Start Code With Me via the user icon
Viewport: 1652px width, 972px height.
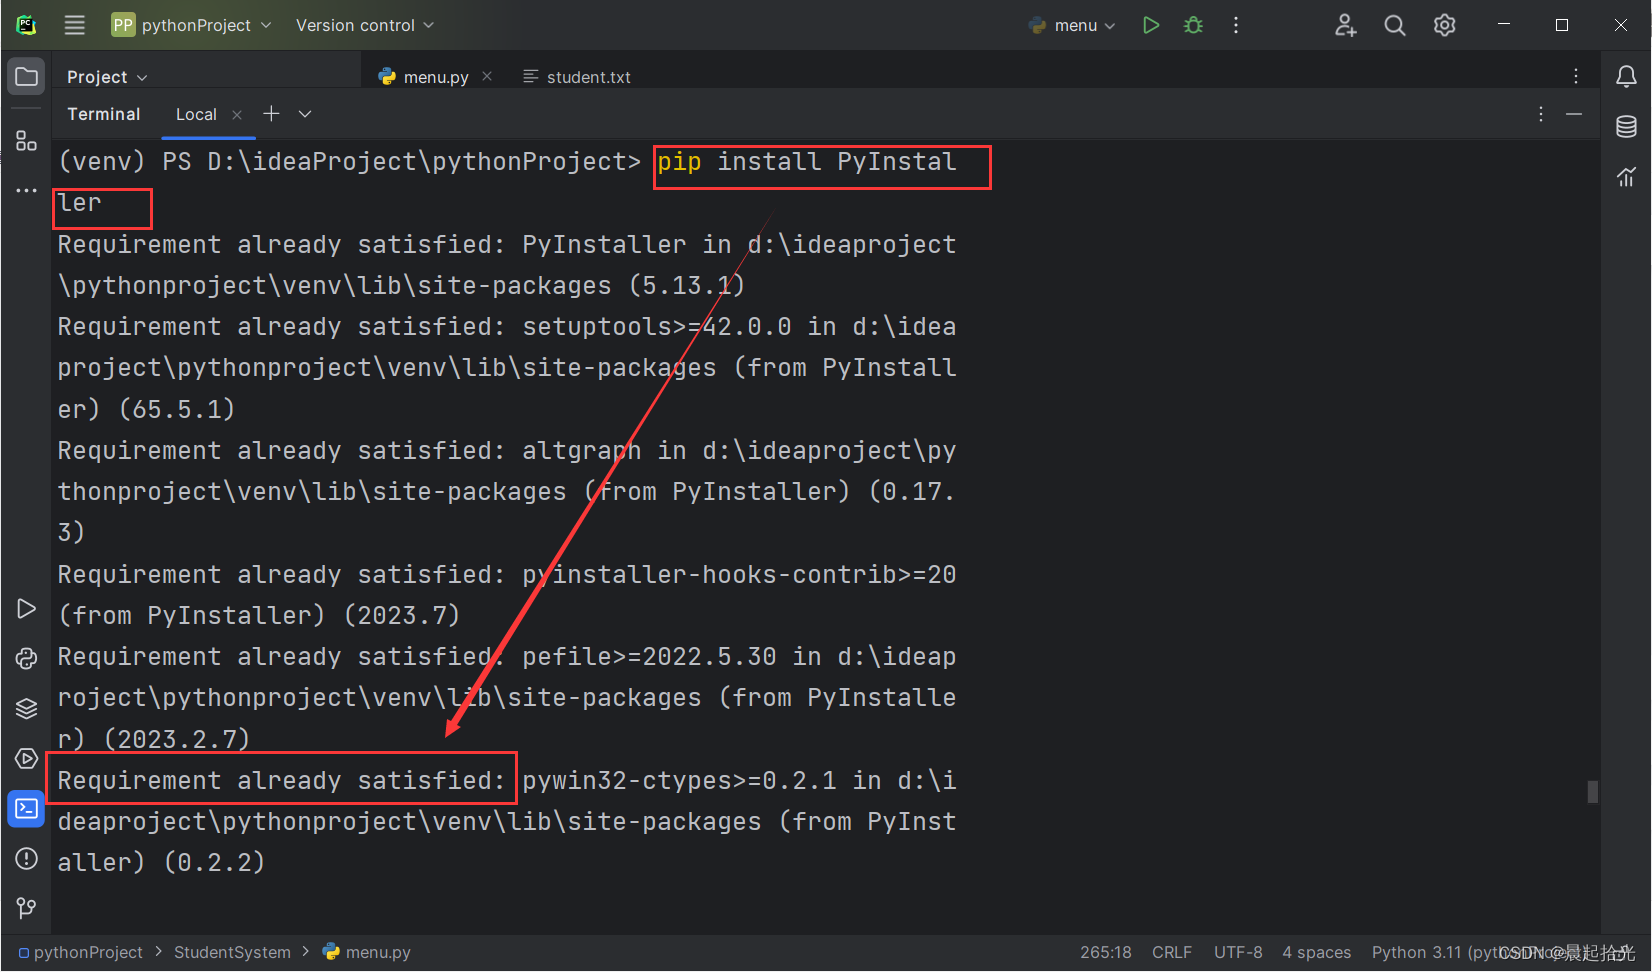pos(1345,25)
